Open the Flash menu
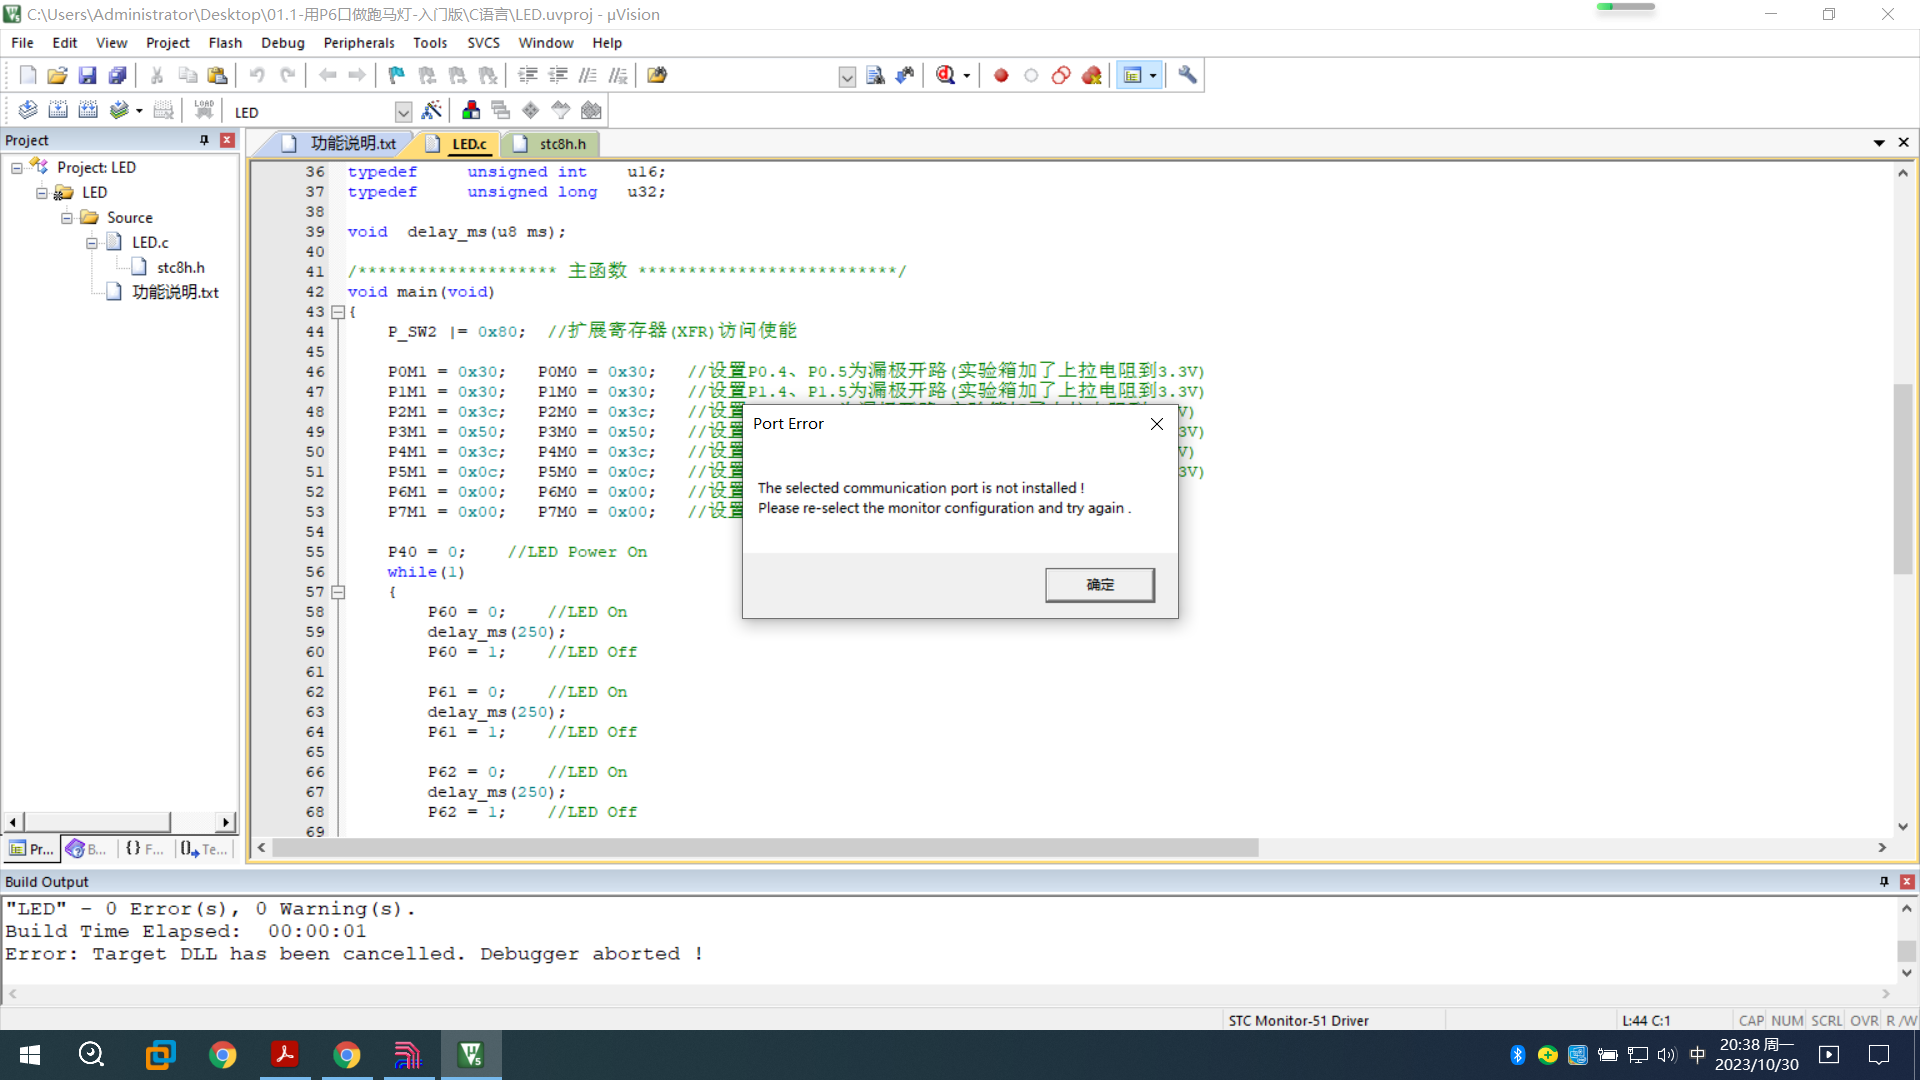This screenshot has width=1920, height=1080. (225, 43)
